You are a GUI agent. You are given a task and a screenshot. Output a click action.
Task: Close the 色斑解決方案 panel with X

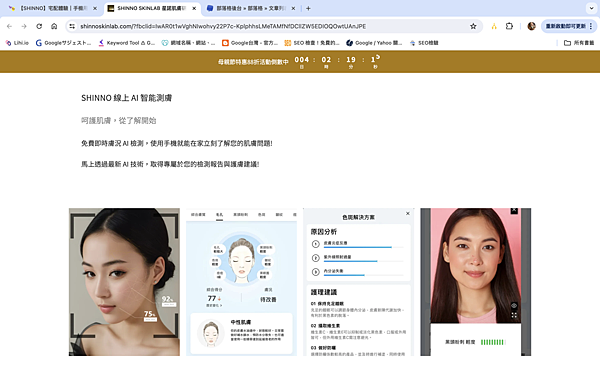coord(408,214)
